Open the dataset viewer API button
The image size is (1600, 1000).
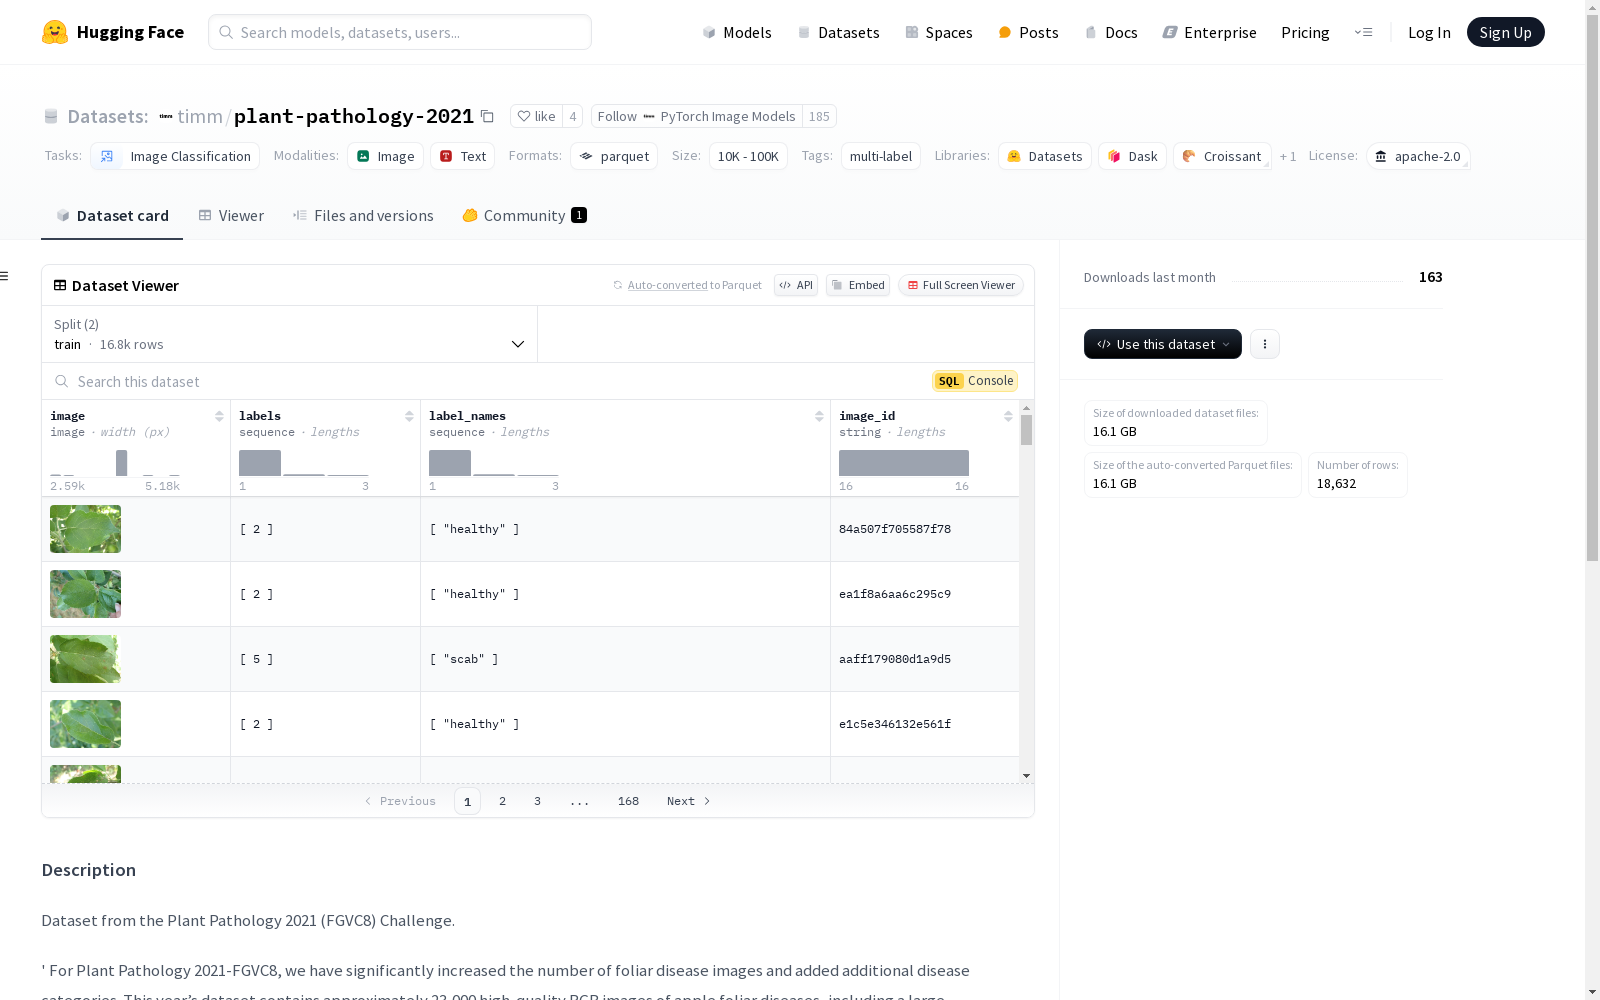pyautogui.click(x=796, y=285)
